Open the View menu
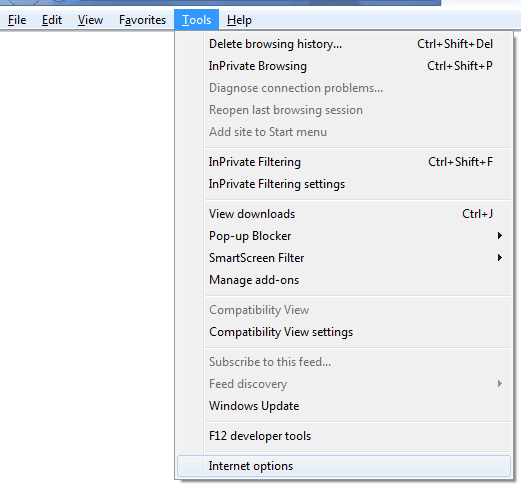521x484 pixels. click(x=90, y=20)
